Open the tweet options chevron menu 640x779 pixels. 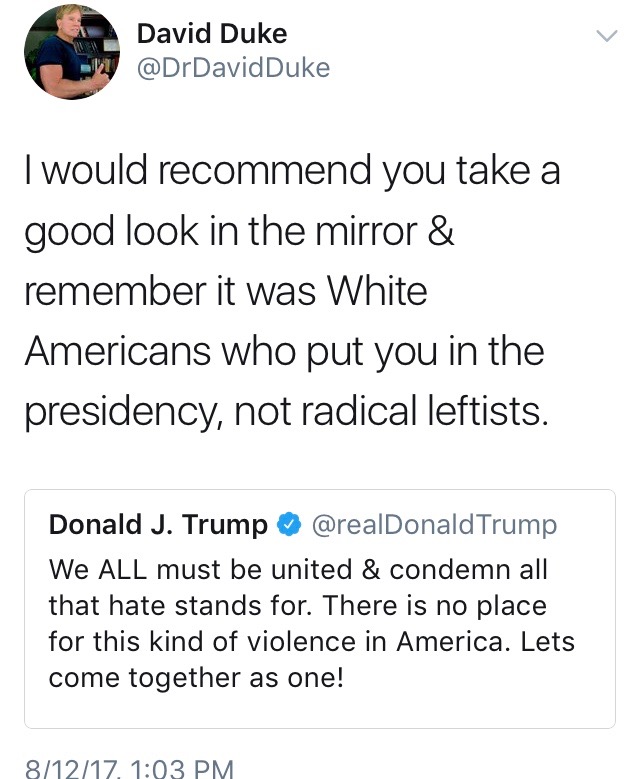point(607,36)
